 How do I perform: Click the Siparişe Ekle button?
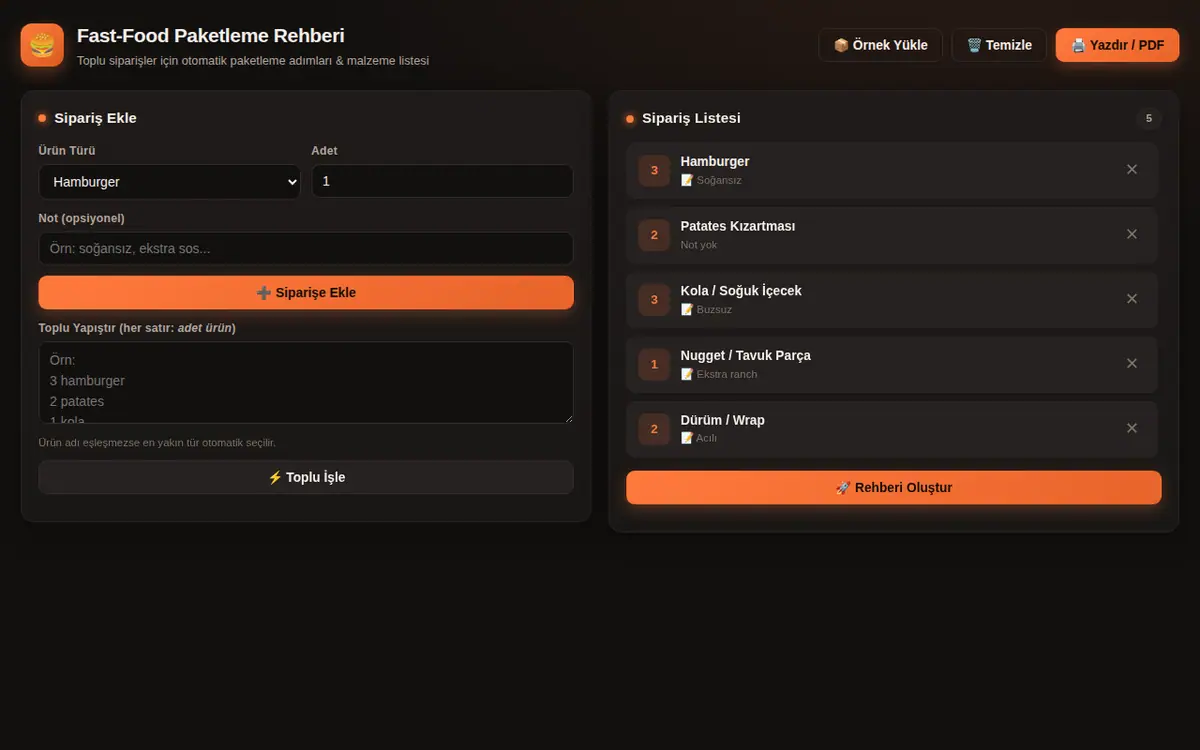[x=306, y=293]
